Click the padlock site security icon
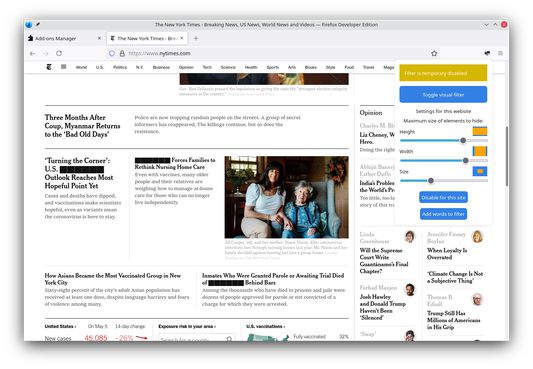The image size is (533, 369). (x=122, y=53)
